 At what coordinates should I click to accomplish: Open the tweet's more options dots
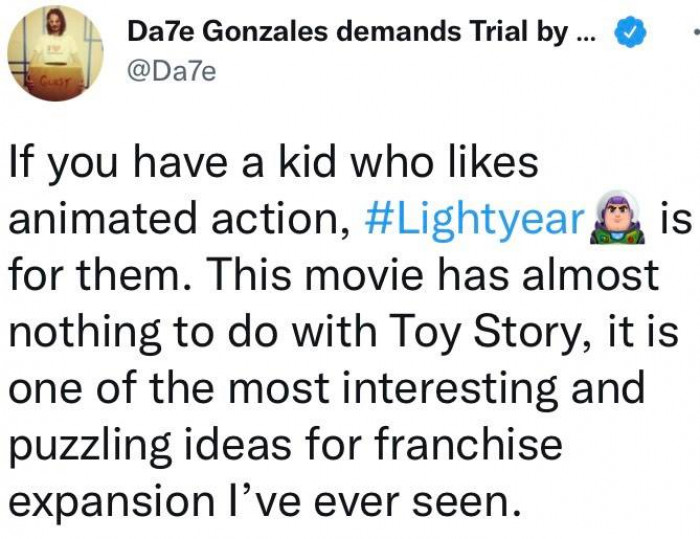pyautogui.click(x=695, y=33)
